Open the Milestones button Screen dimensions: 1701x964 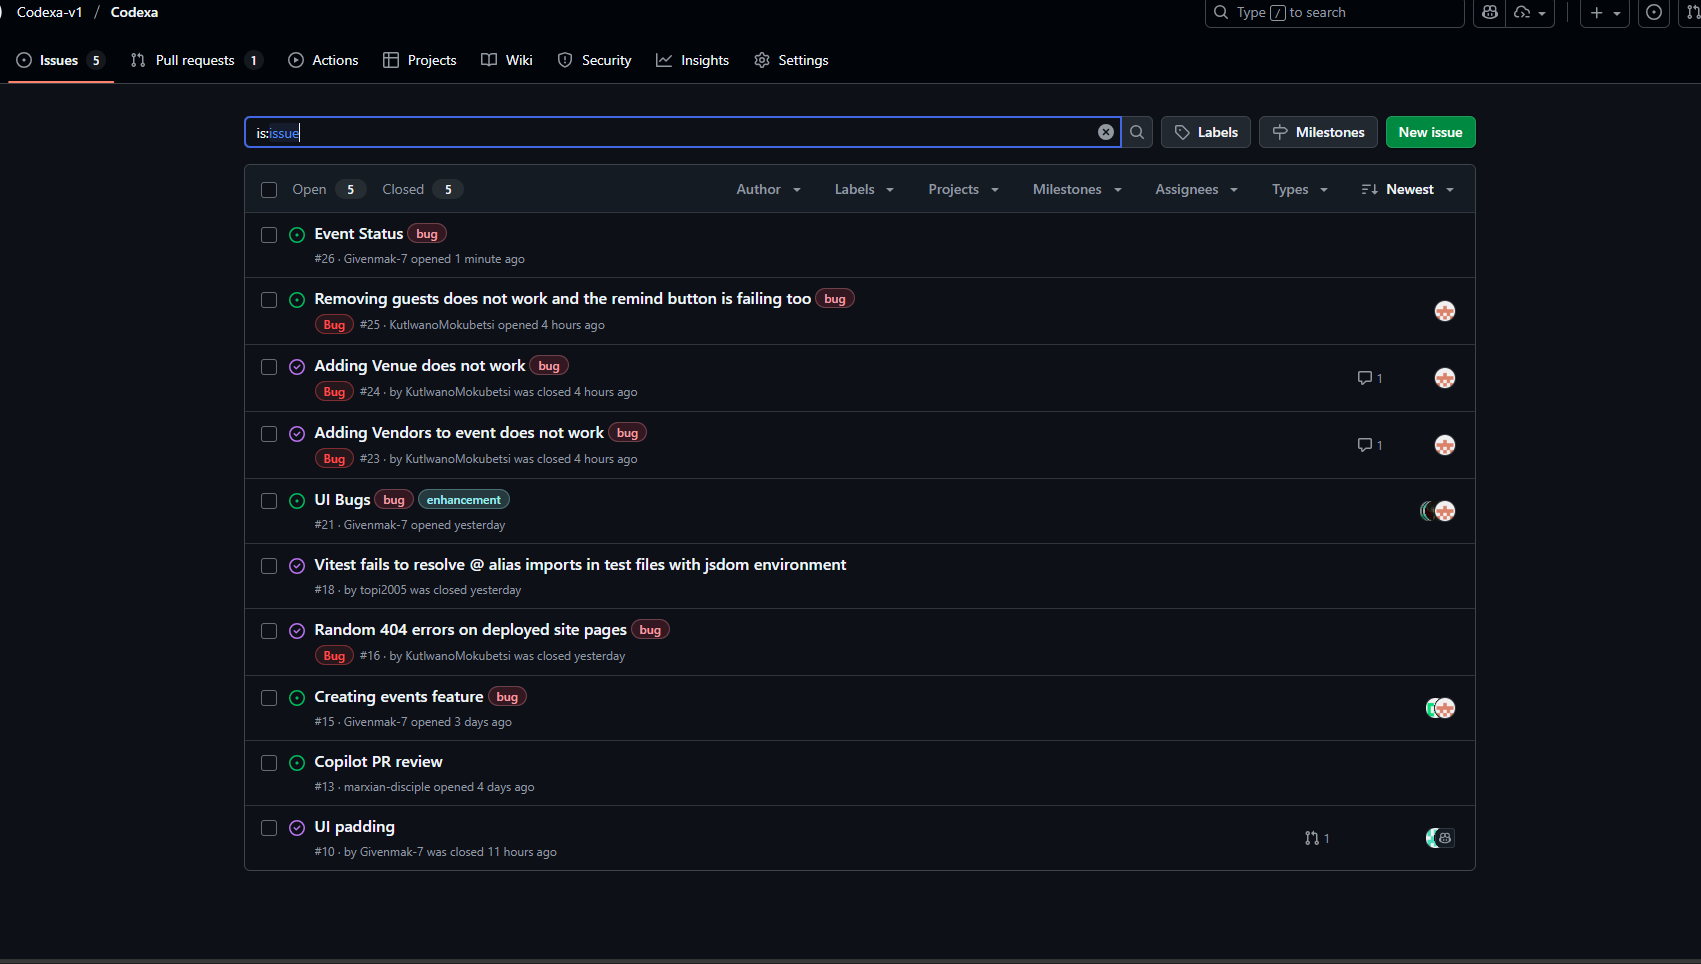pyautogui.click(x=1318, y=132)
